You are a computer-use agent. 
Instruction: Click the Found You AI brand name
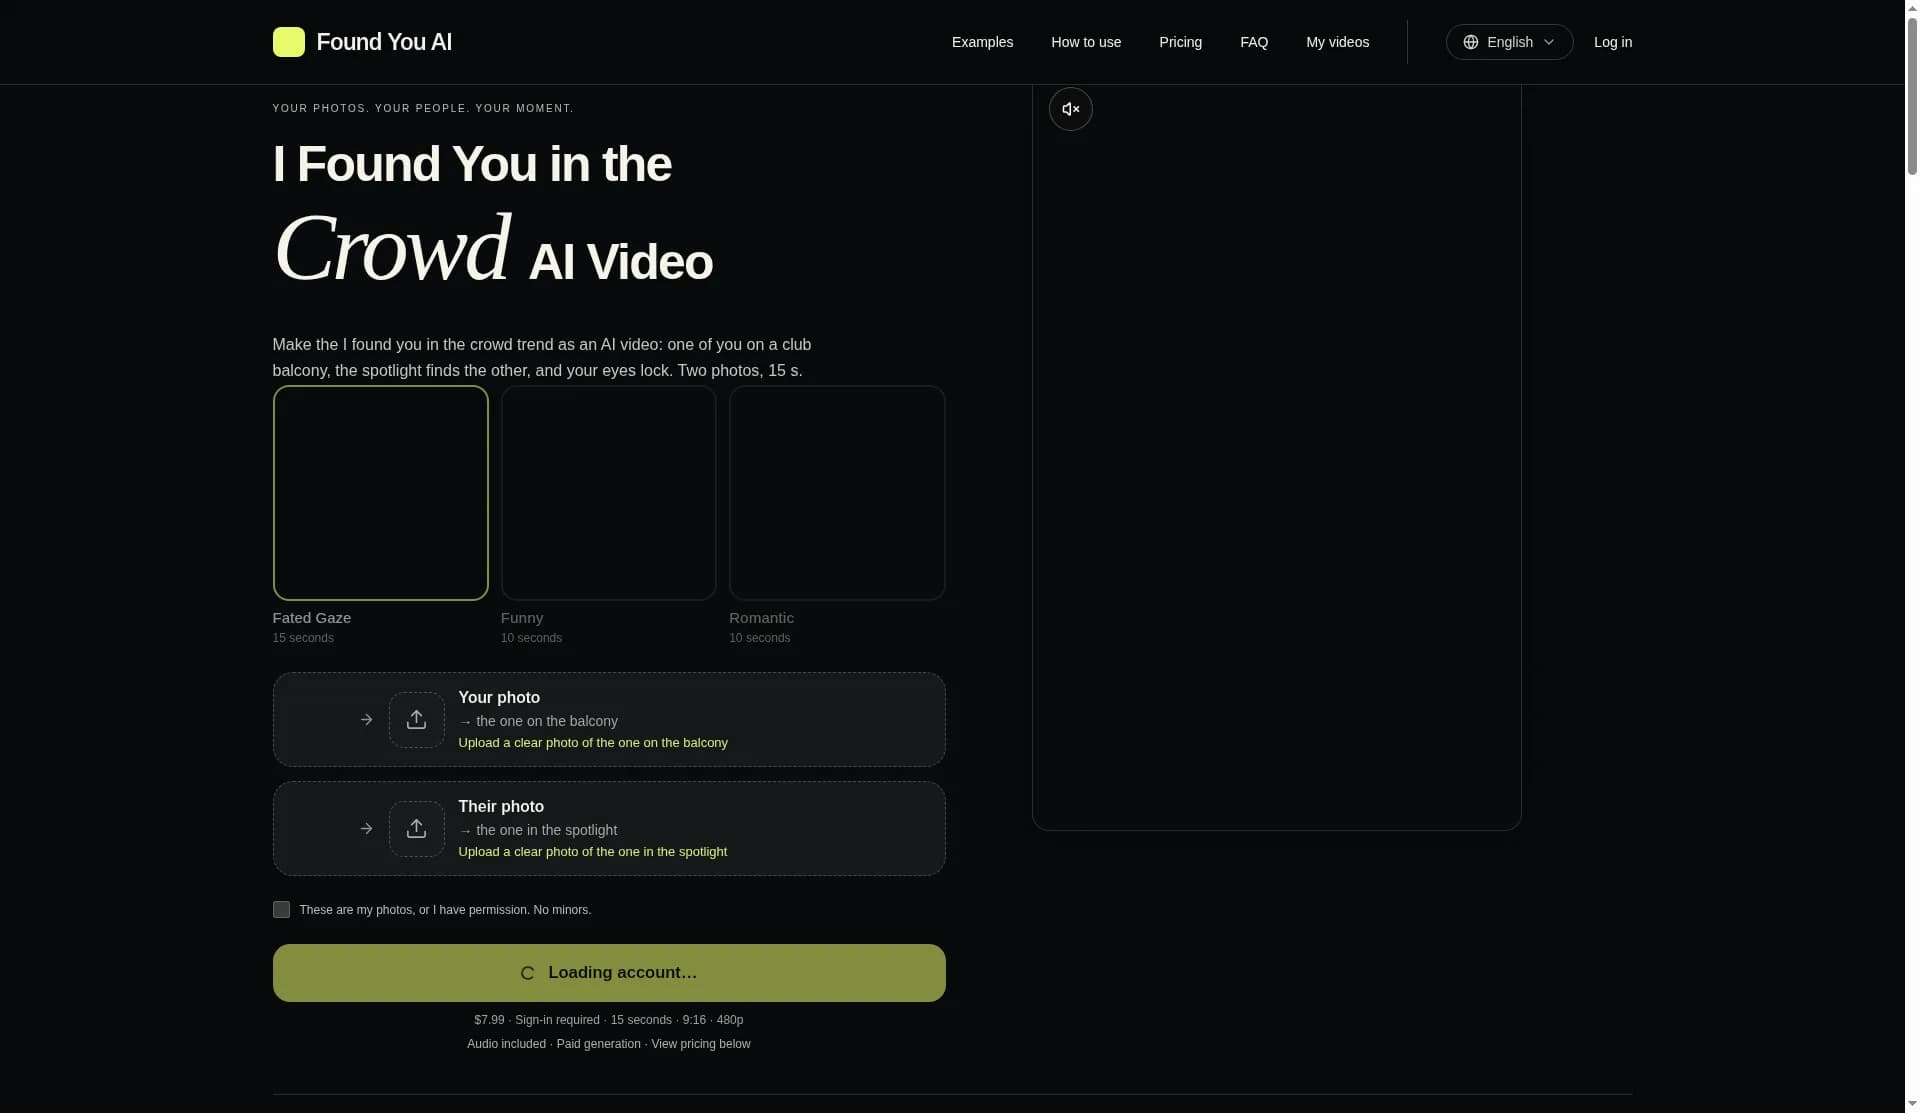(384, 42)
